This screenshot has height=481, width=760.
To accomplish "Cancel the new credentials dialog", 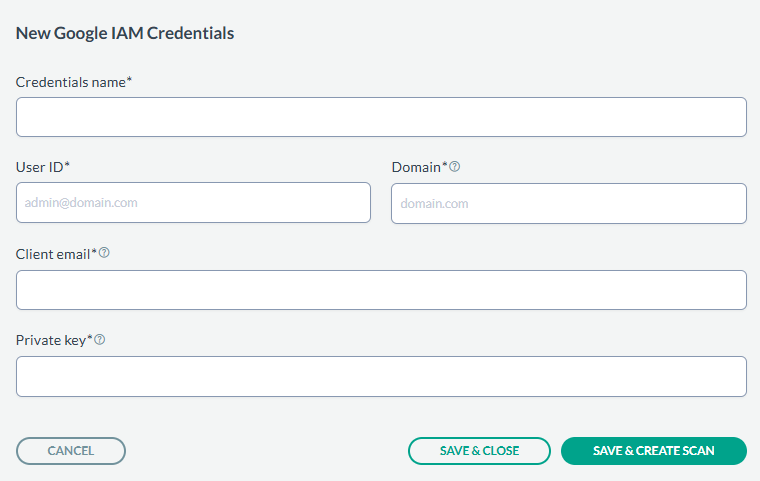I will (x=71, y=451).
